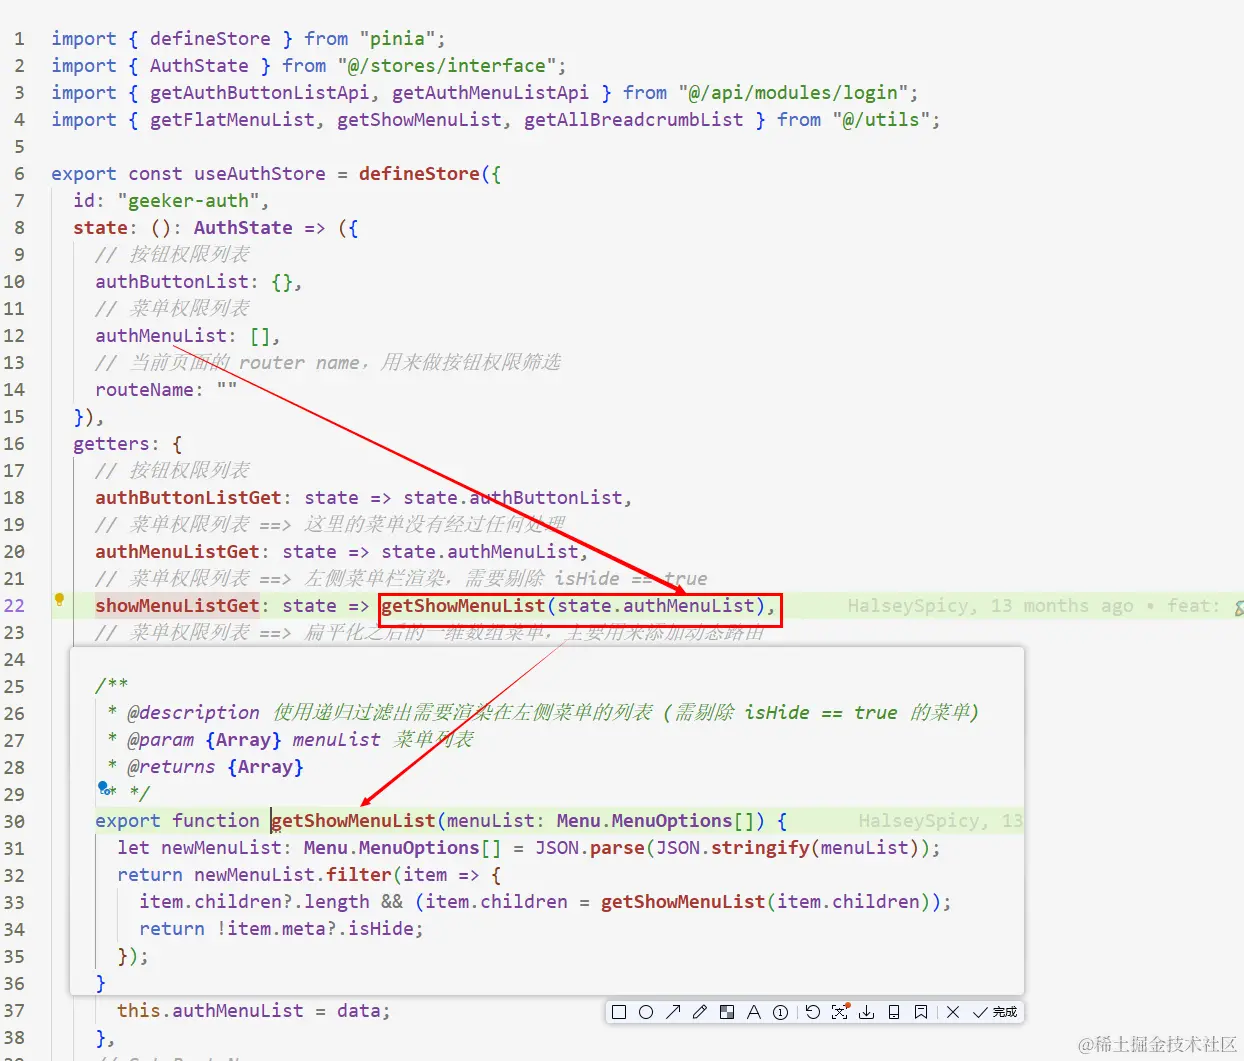Click authButtonList on line 10
The width and height of the screenshot is (1244, 1061).
(172, 281)
